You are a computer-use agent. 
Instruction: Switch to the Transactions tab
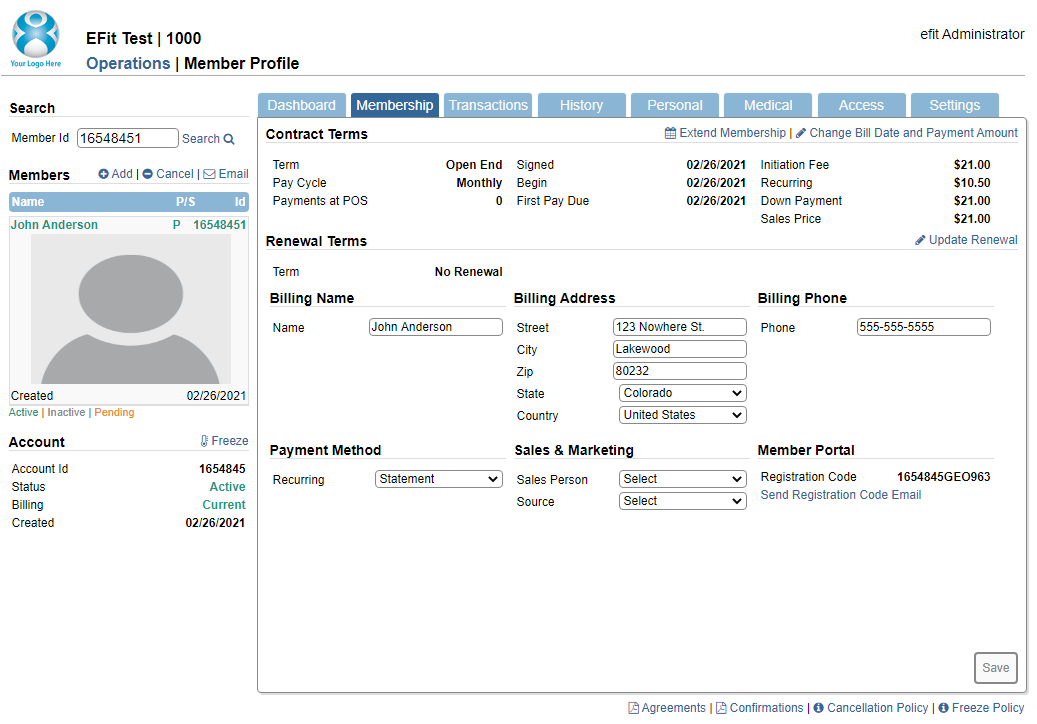[x=488, y=105]
